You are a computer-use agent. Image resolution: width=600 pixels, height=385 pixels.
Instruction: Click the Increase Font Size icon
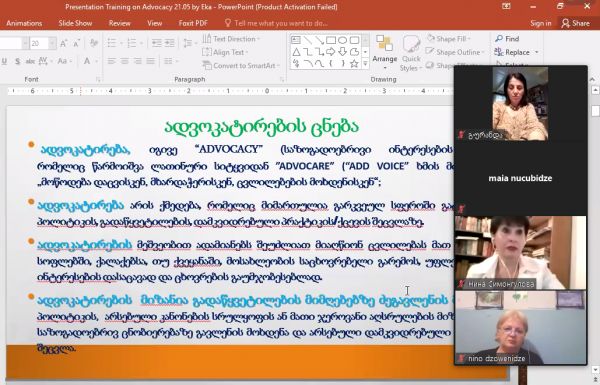pyautogui.click(x=64, y=43)
